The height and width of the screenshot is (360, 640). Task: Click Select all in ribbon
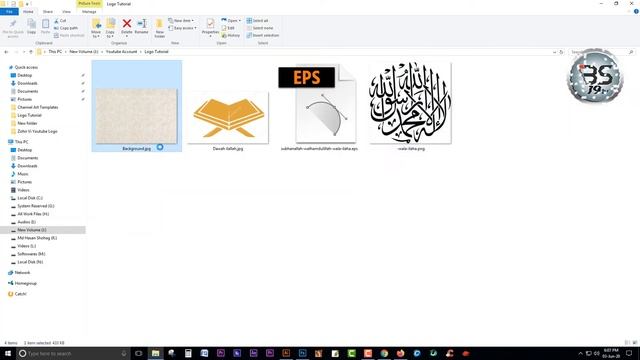pyautogui.click(x=258, y=20)
